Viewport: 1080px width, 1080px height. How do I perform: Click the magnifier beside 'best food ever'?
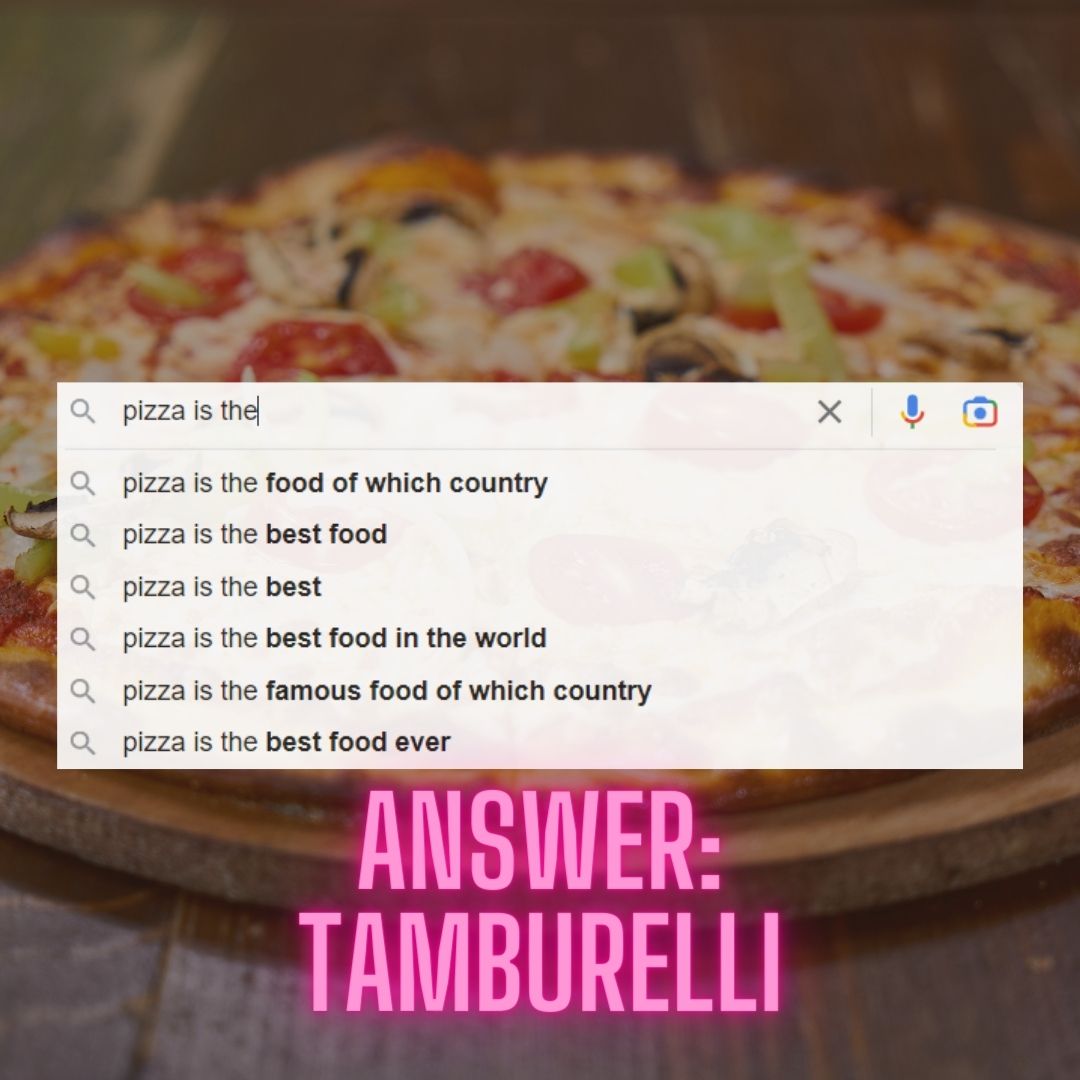83,742
